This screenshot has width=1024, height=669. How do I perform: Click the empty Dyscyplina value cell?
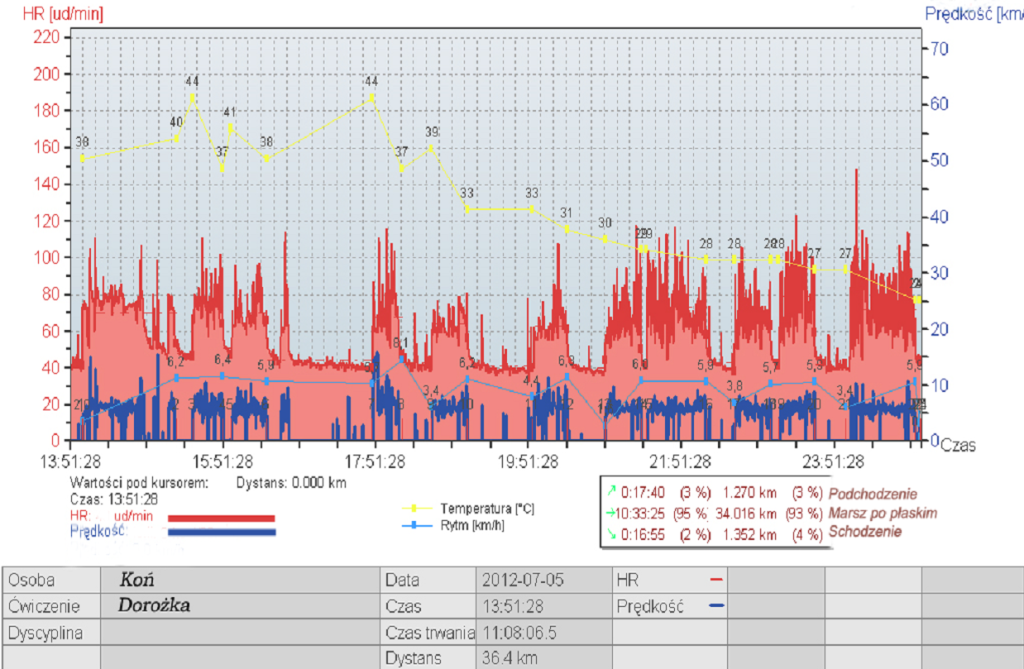pos(240,632)
